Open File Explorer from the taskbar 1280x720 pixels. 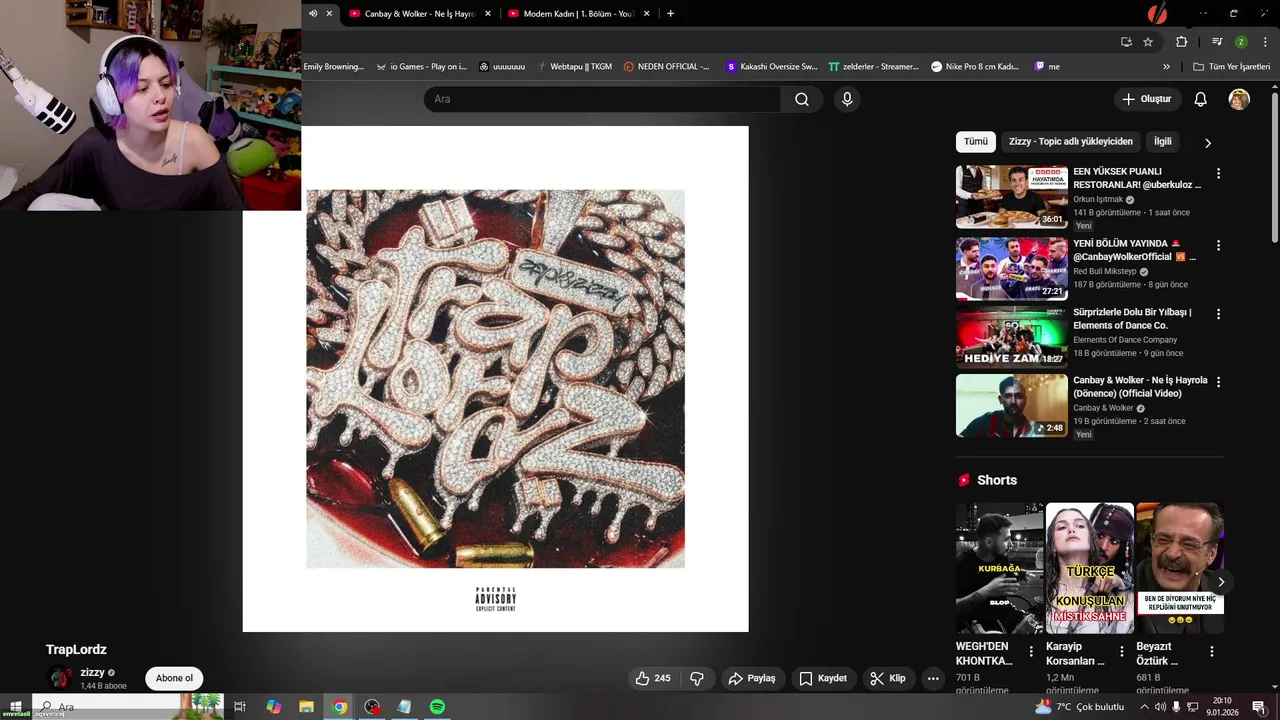coord(306,707)
